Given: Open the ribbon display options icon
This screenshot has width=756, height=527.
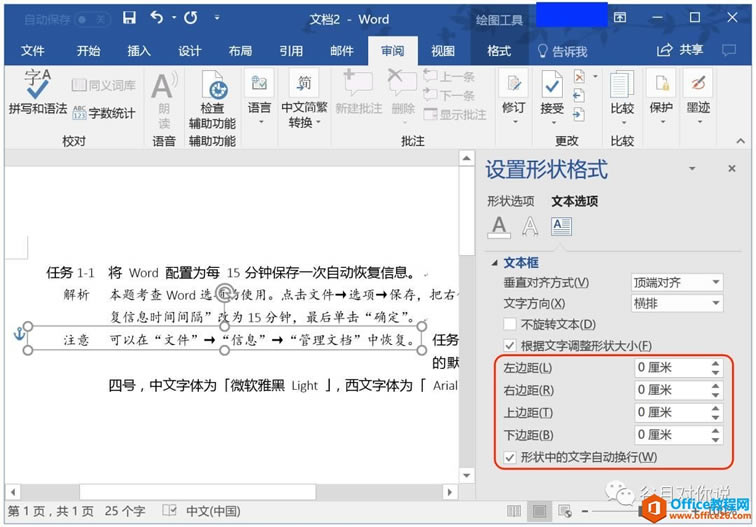Looking at the screenshot, I should pyautogui.click(x=620, y=18).
